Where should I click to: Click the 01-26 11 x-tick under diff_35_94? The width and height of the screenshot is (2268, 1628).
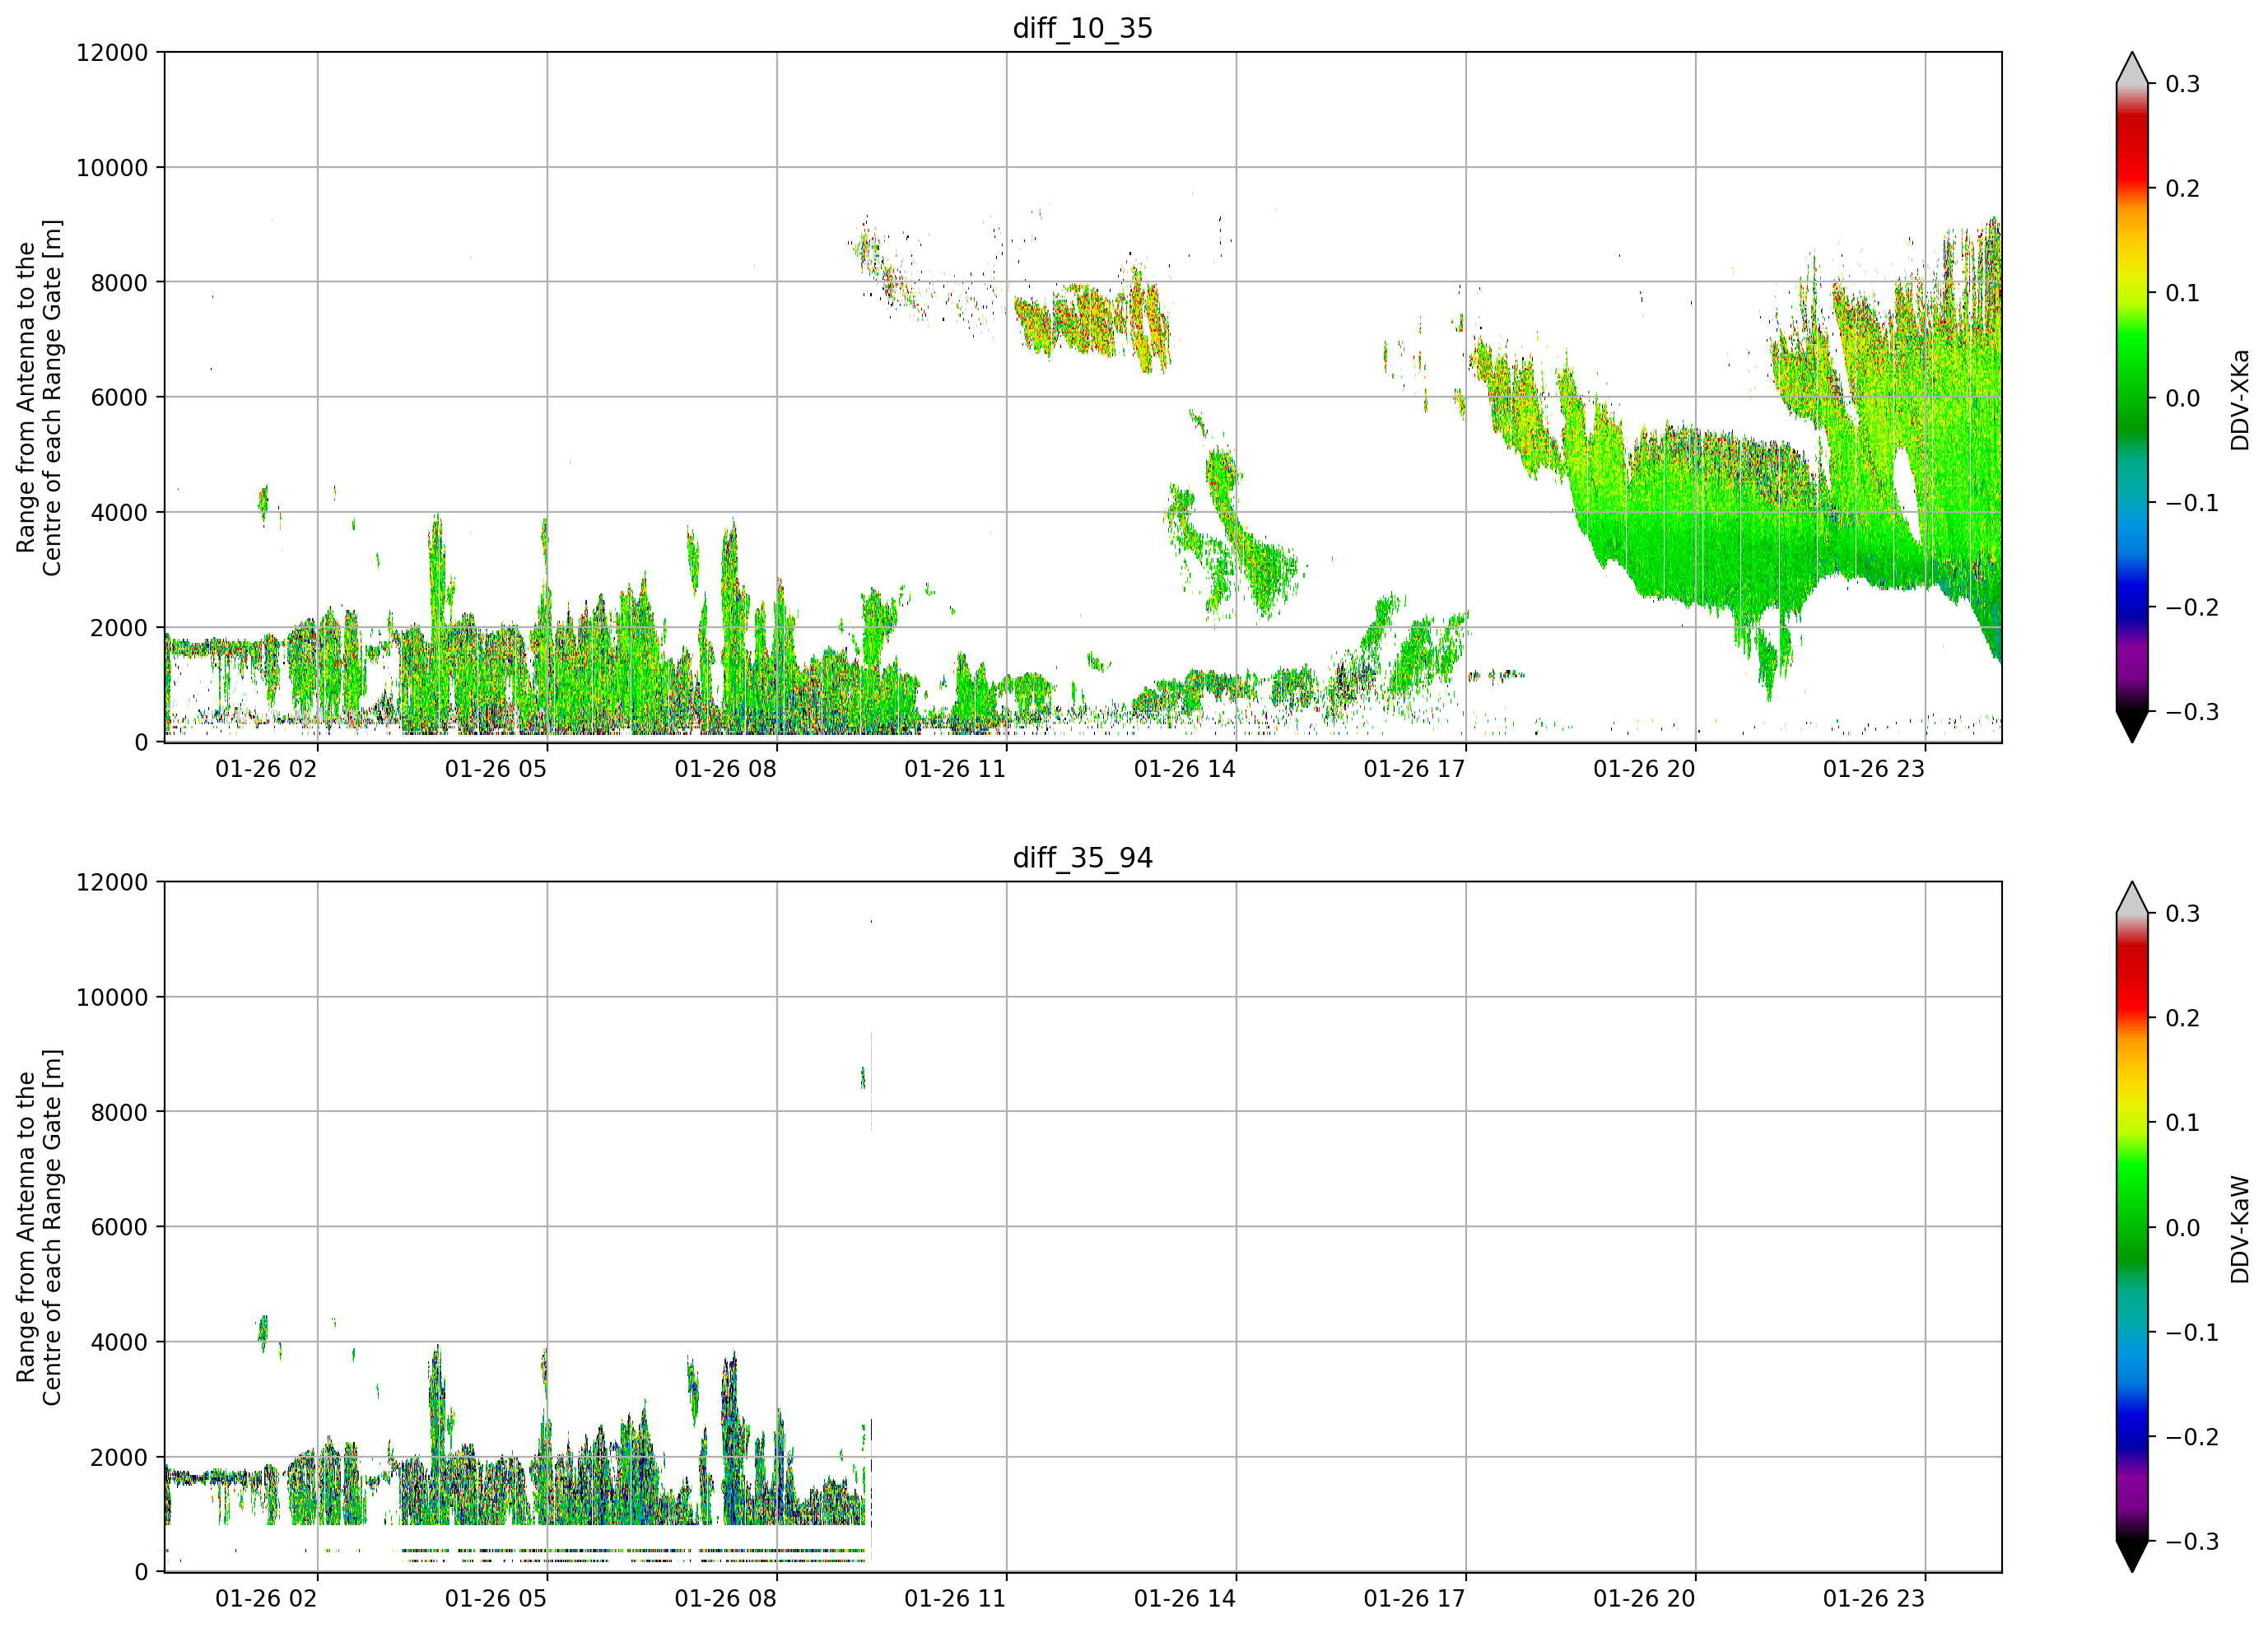[955, 1598]
